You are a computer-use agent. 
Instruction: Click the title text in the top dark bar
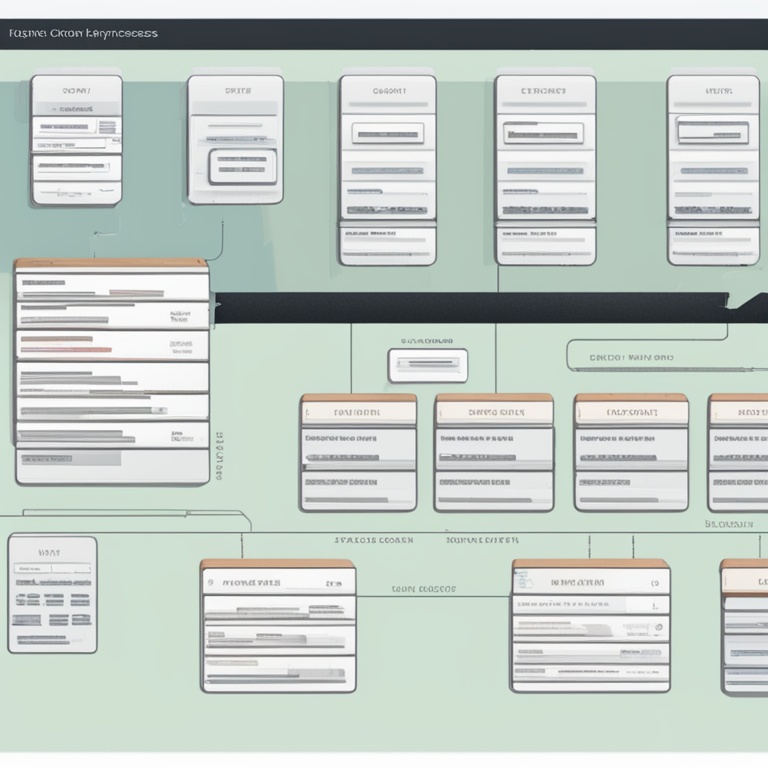click(82, 33)
